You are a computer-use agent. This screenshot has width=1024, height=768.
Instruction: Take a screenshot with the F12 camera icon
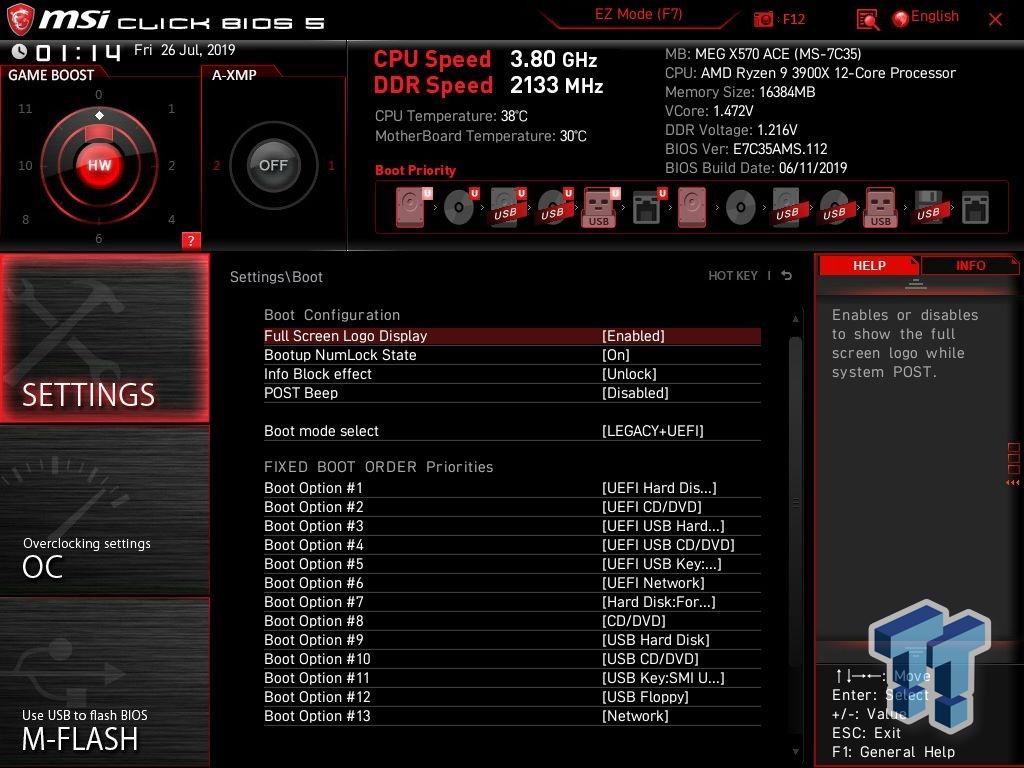point(763,20)
